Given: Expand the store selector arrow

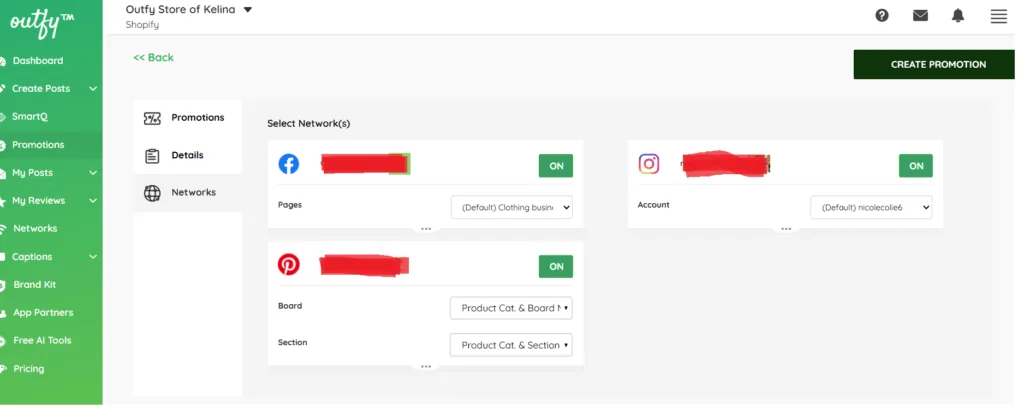Looking at the screenshot, I should click(248, 10).
